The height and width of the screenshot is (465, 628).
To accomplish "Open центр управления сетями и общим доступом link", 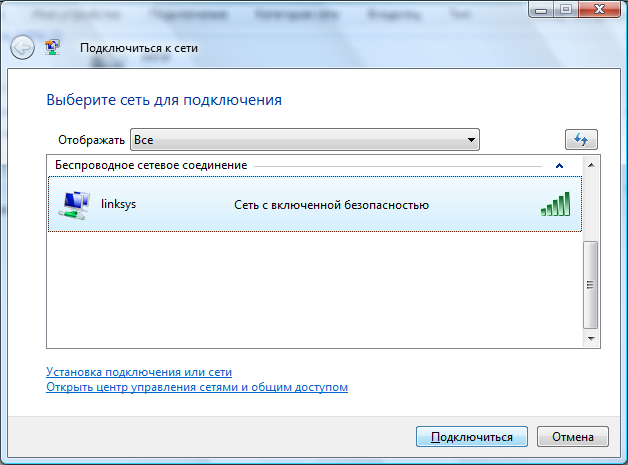I will 197,387.
